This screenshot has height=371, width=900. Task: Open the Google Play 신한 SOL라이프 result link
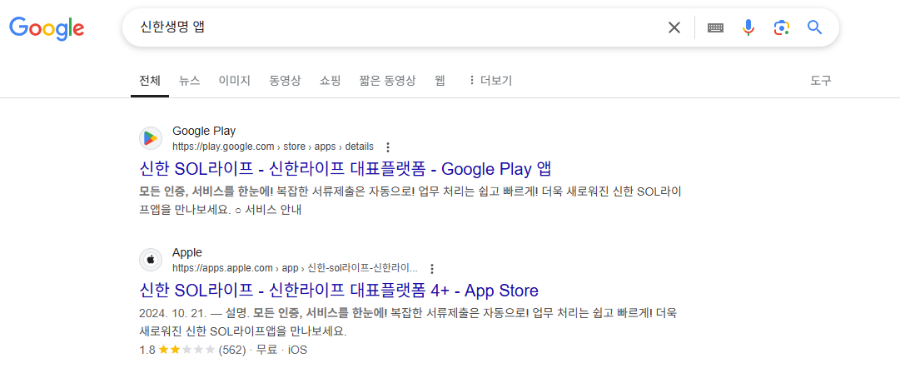pos(345,168)
